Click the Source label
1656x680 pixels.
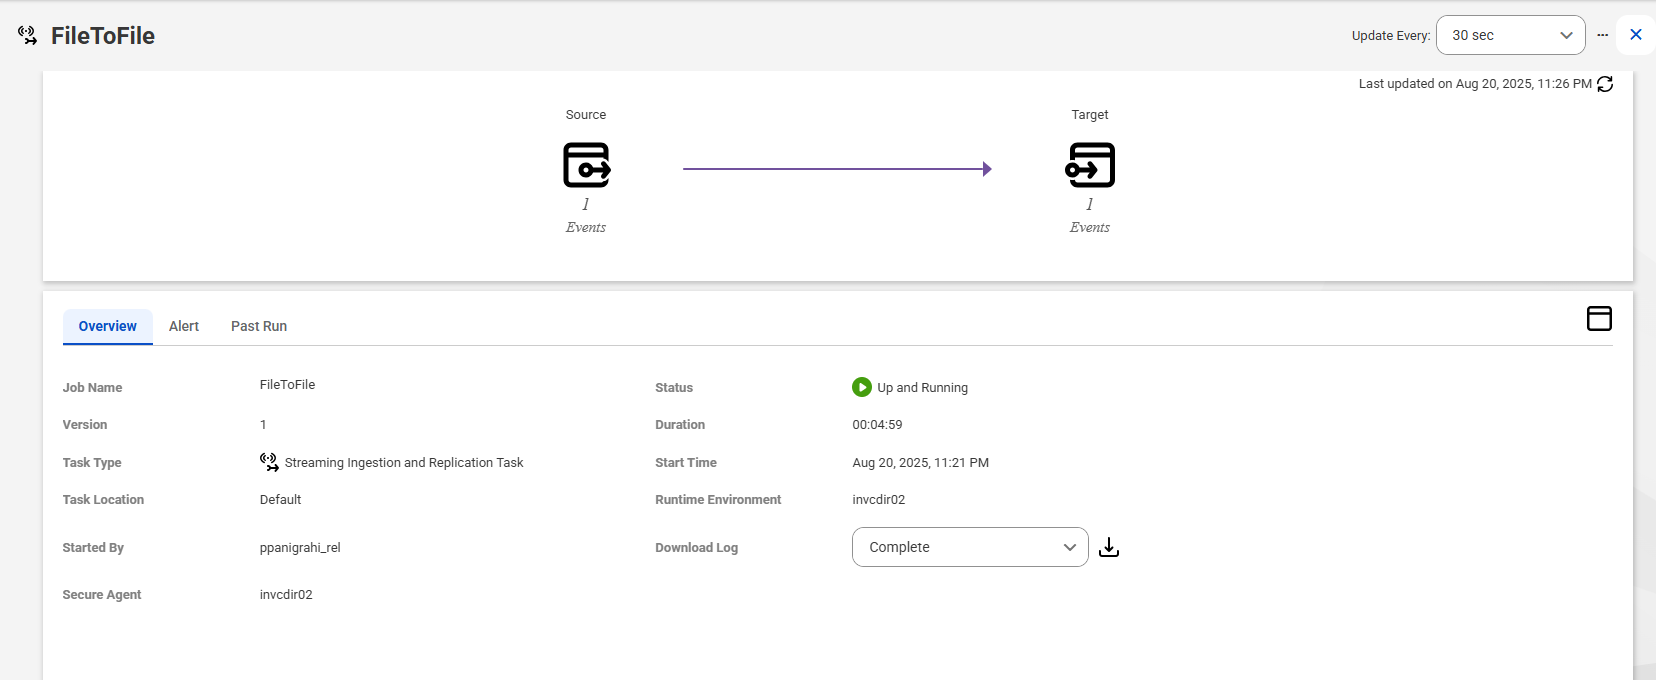(x=586, y=115)
